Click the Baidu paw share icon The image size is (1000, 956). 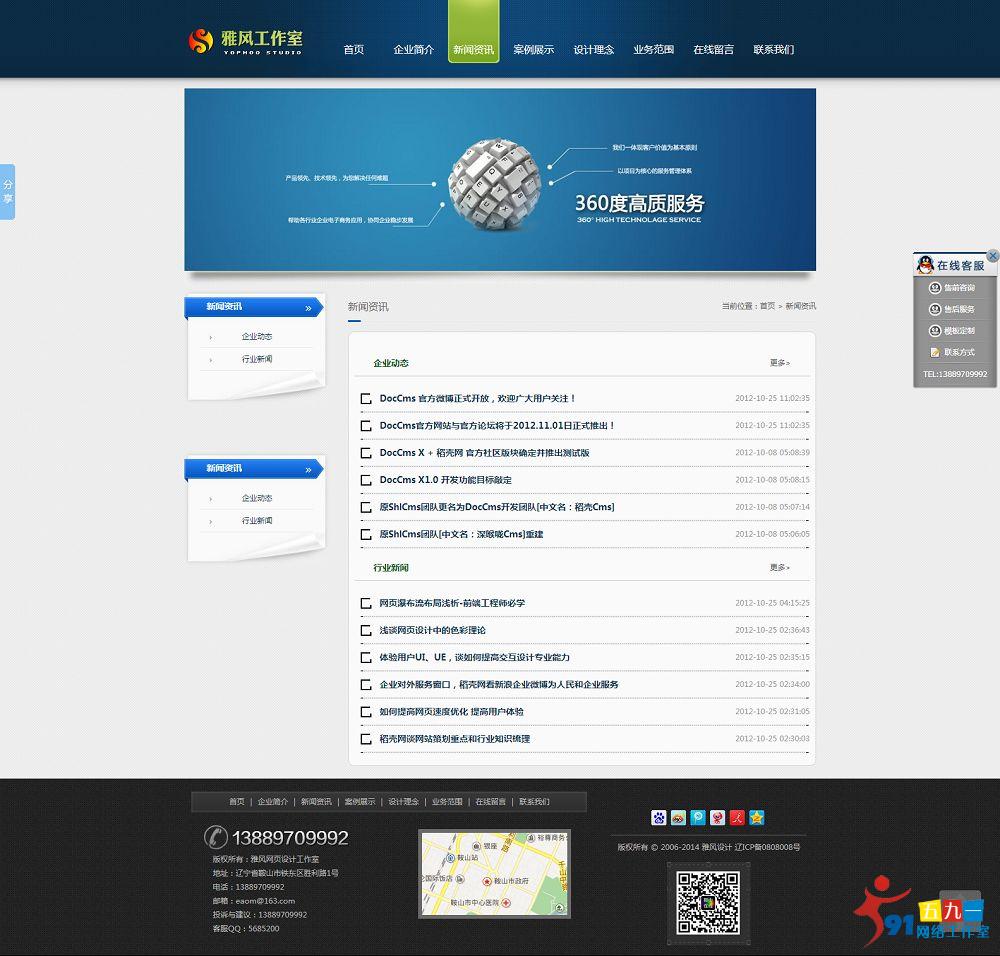658,818
